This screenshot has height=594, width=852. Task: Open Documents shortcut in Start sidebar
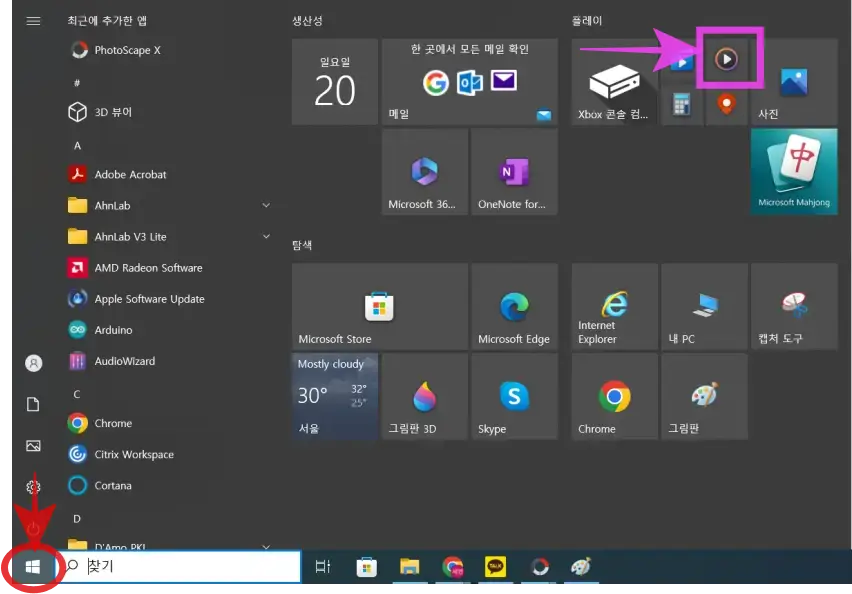(x=33, y=404)
